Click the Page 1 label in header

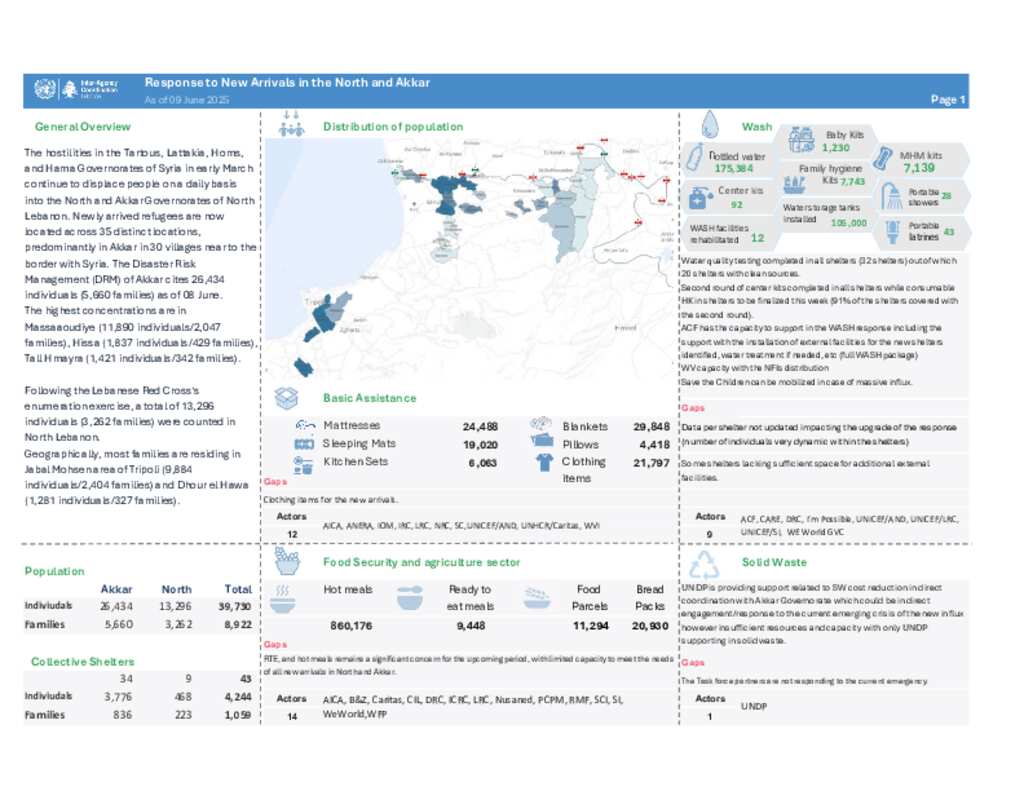947,100
